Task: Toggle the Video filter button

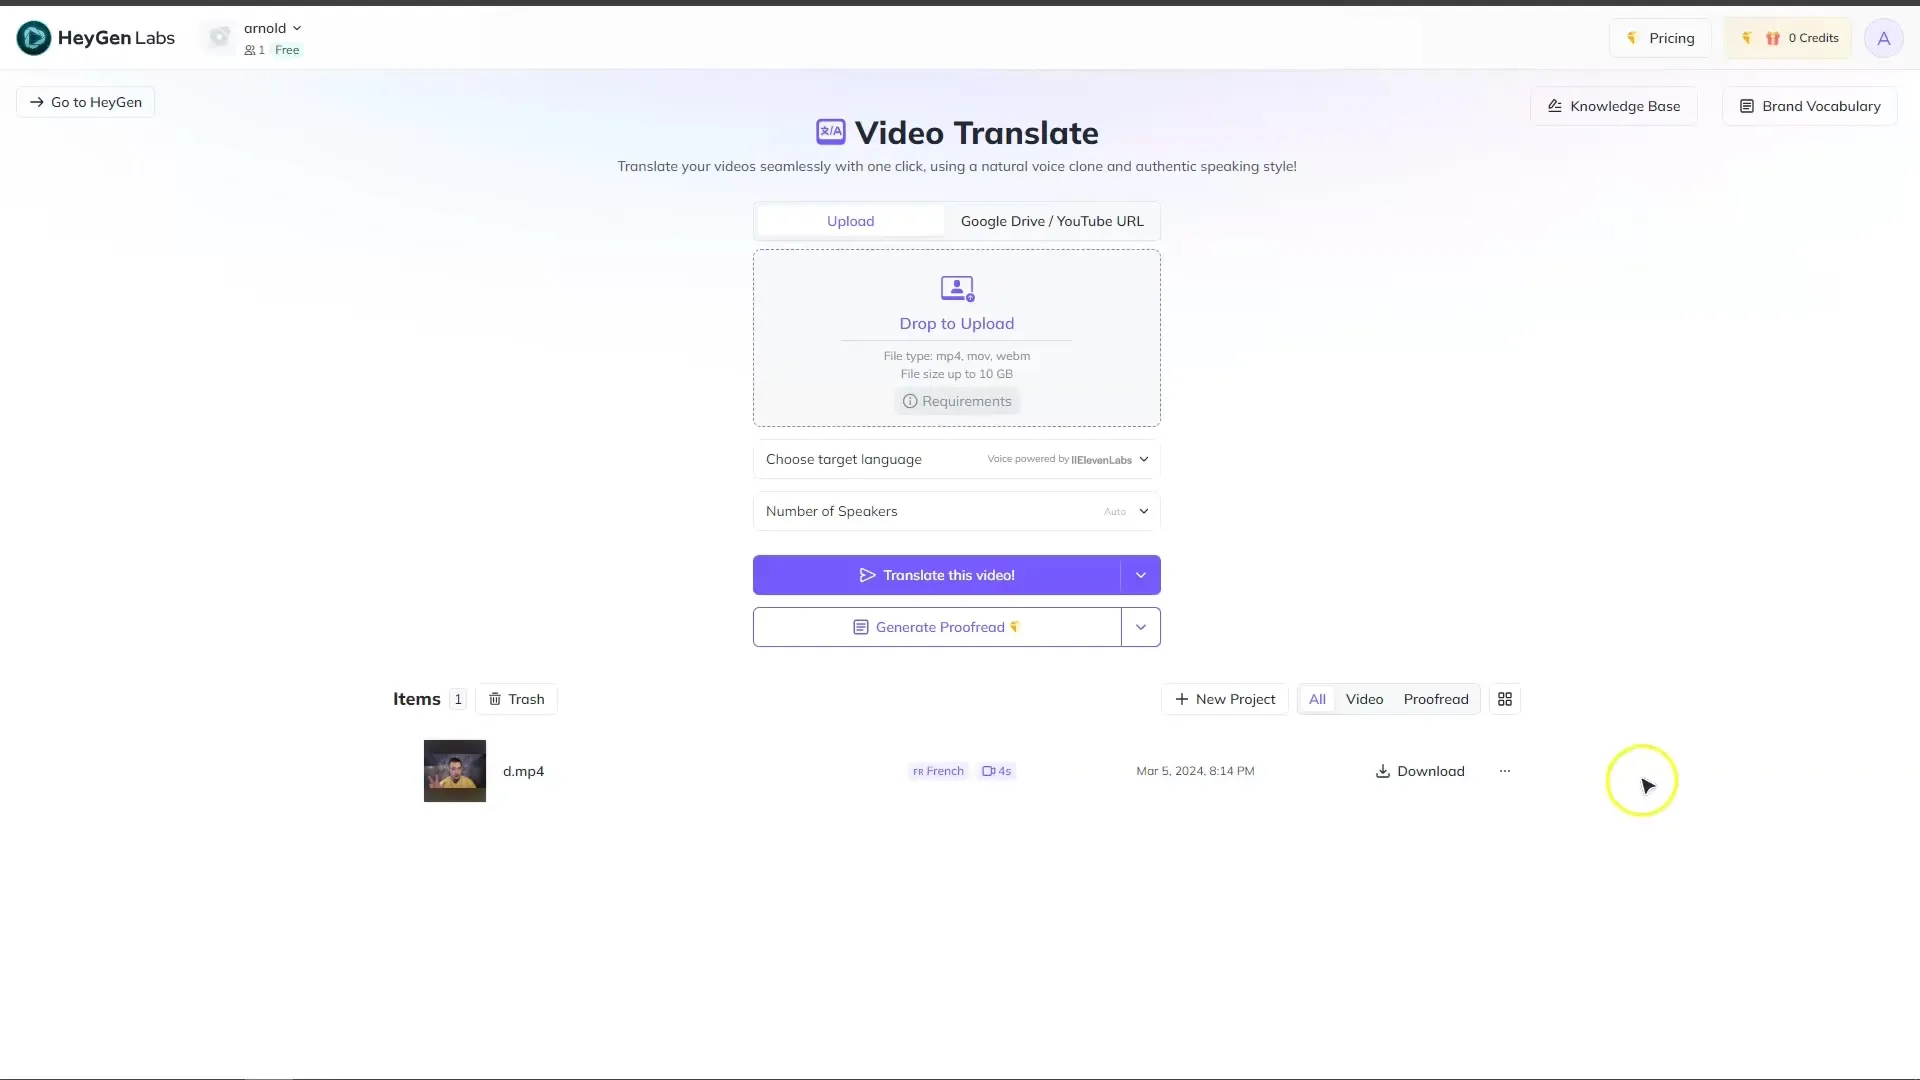Action: click(1364, 699)
